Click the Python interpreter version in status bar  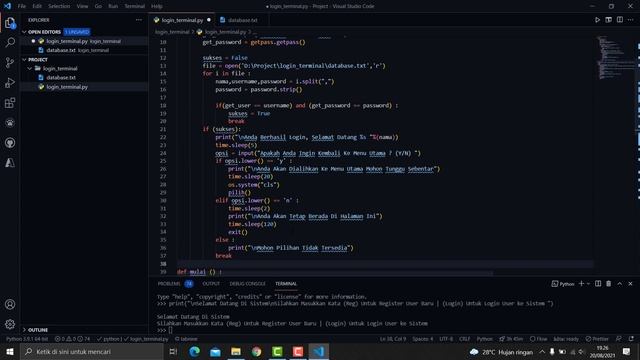(27, 339)
